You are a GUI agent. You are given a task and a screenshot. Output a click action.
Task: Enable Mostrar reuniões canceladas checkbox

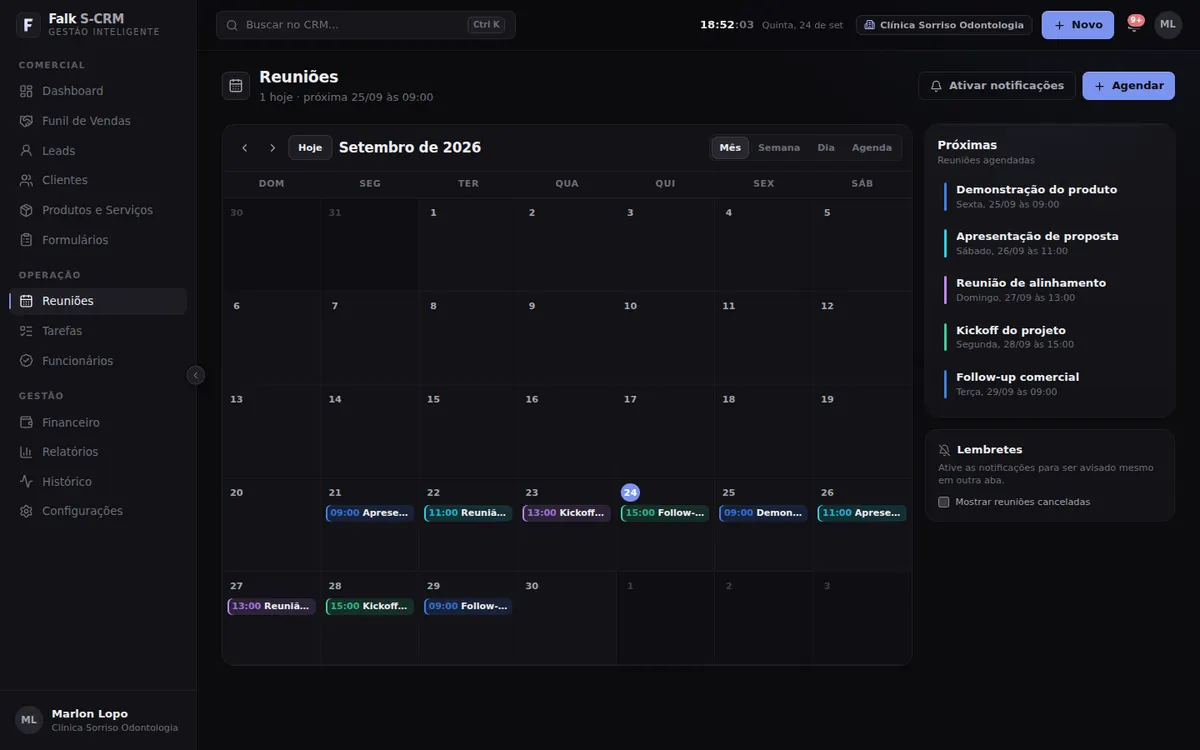(944, 502)
